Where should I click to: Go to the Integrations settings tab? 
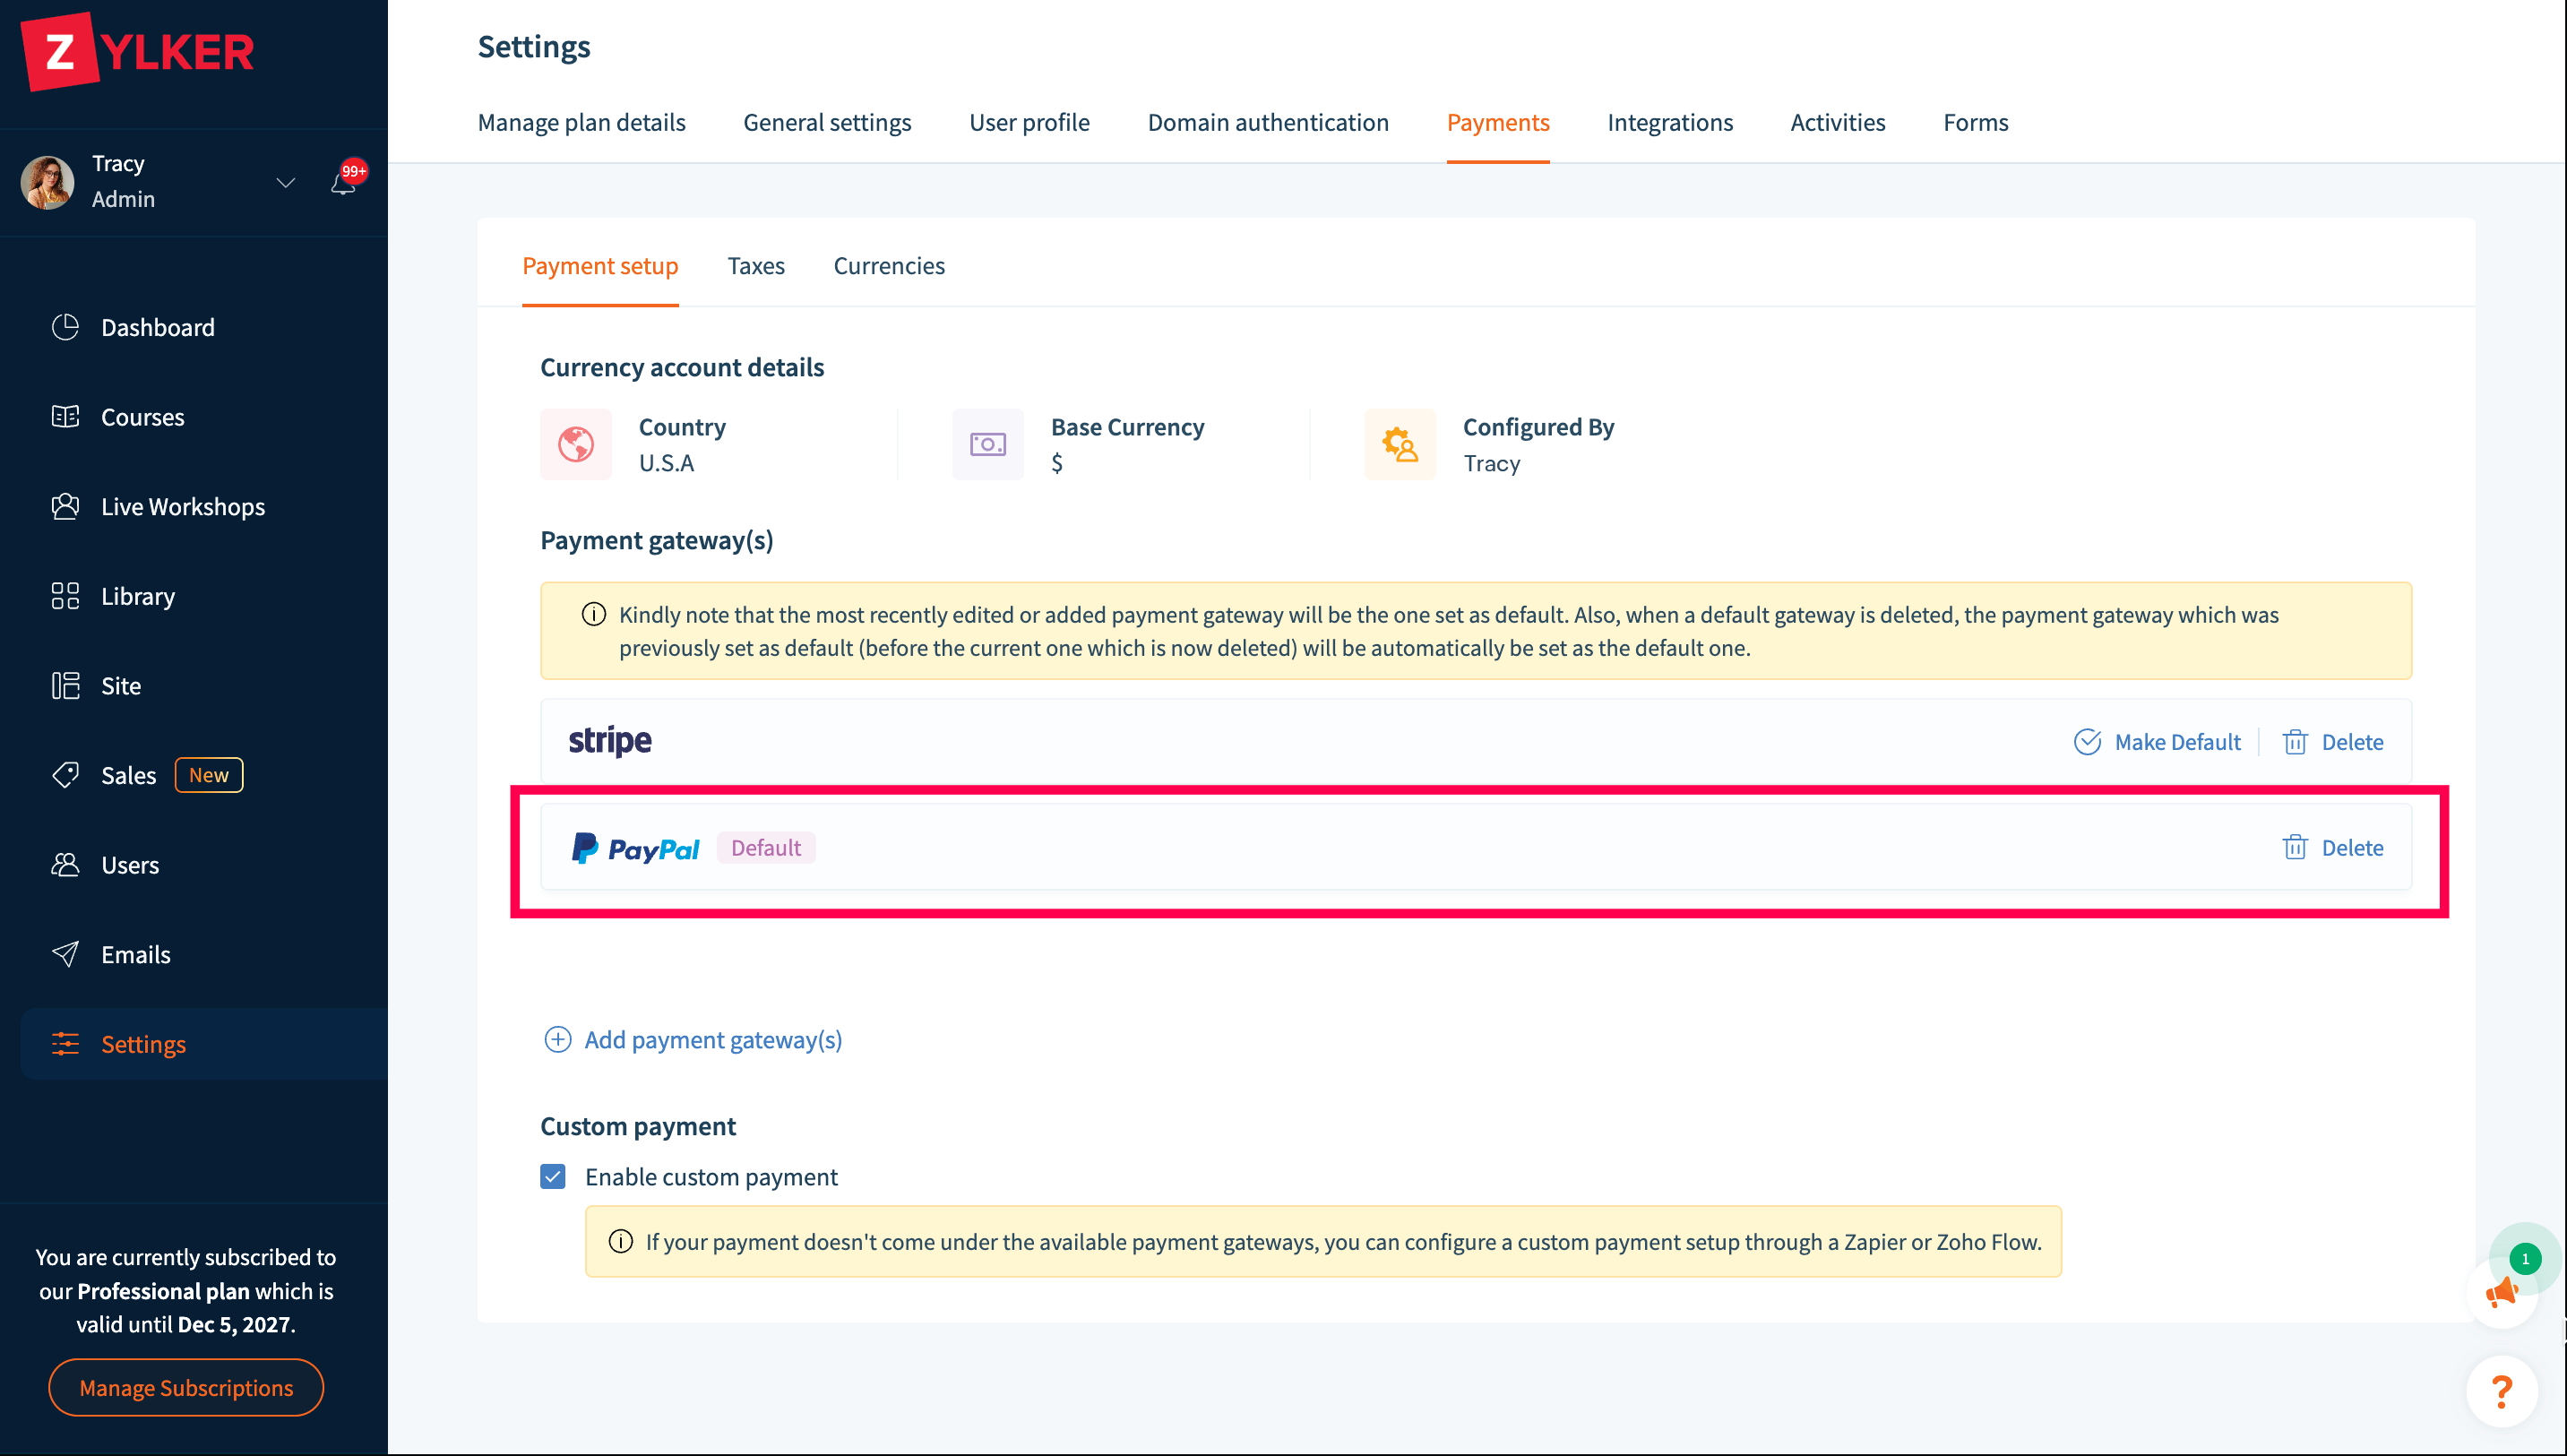[x=1669, y=122]
